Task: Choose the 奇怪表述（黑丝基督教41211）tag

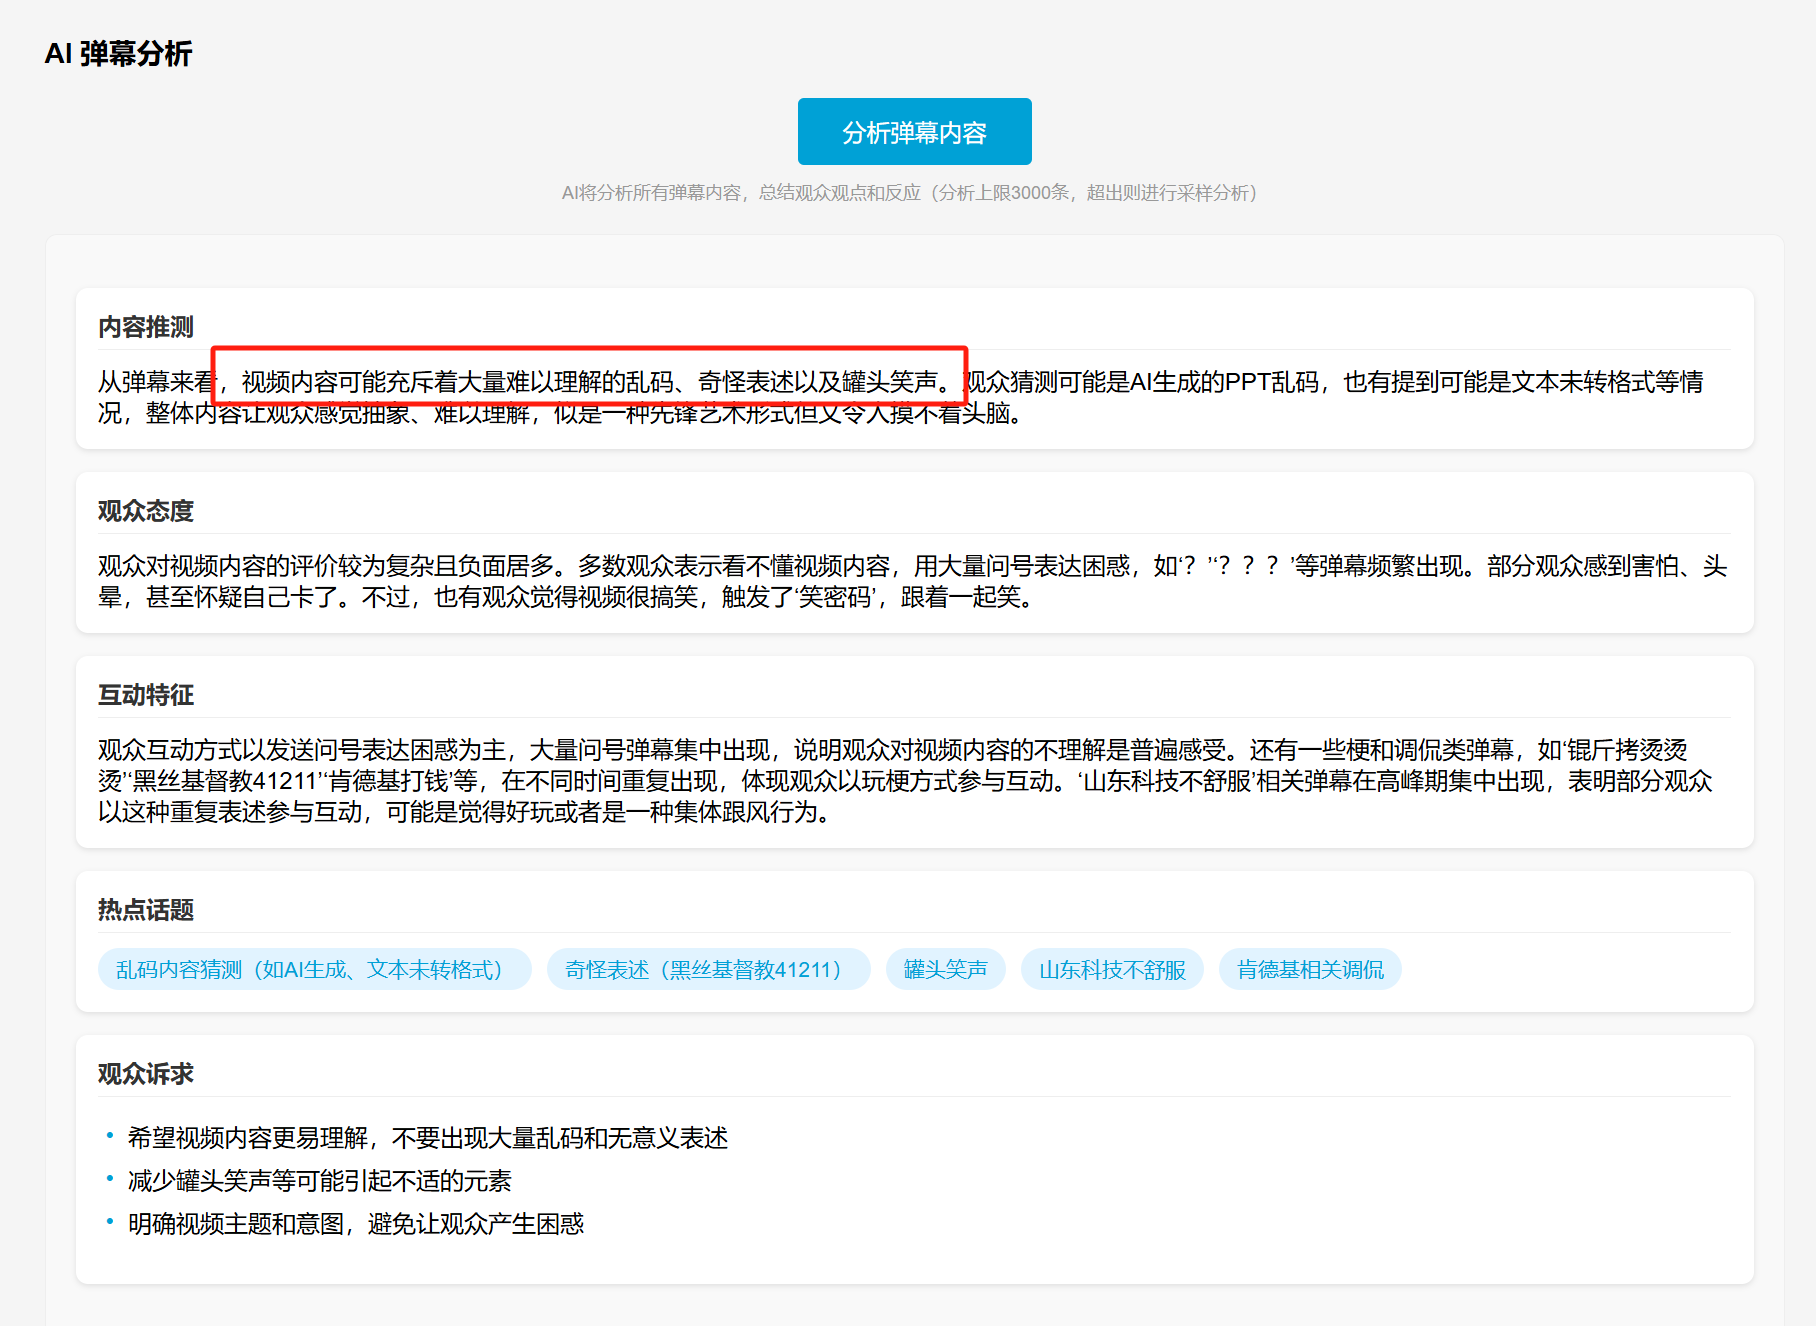Action: coord(708,969)
